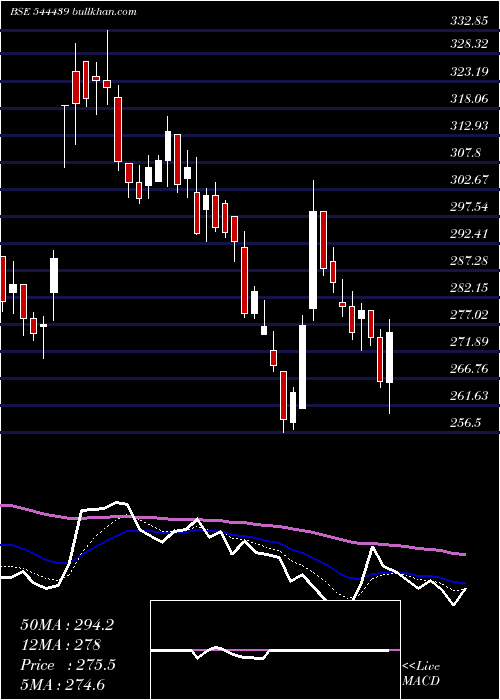The image size is (500, 700).
Task: Click the 50MA : 294.2 readout
Action: click(67, 625)
